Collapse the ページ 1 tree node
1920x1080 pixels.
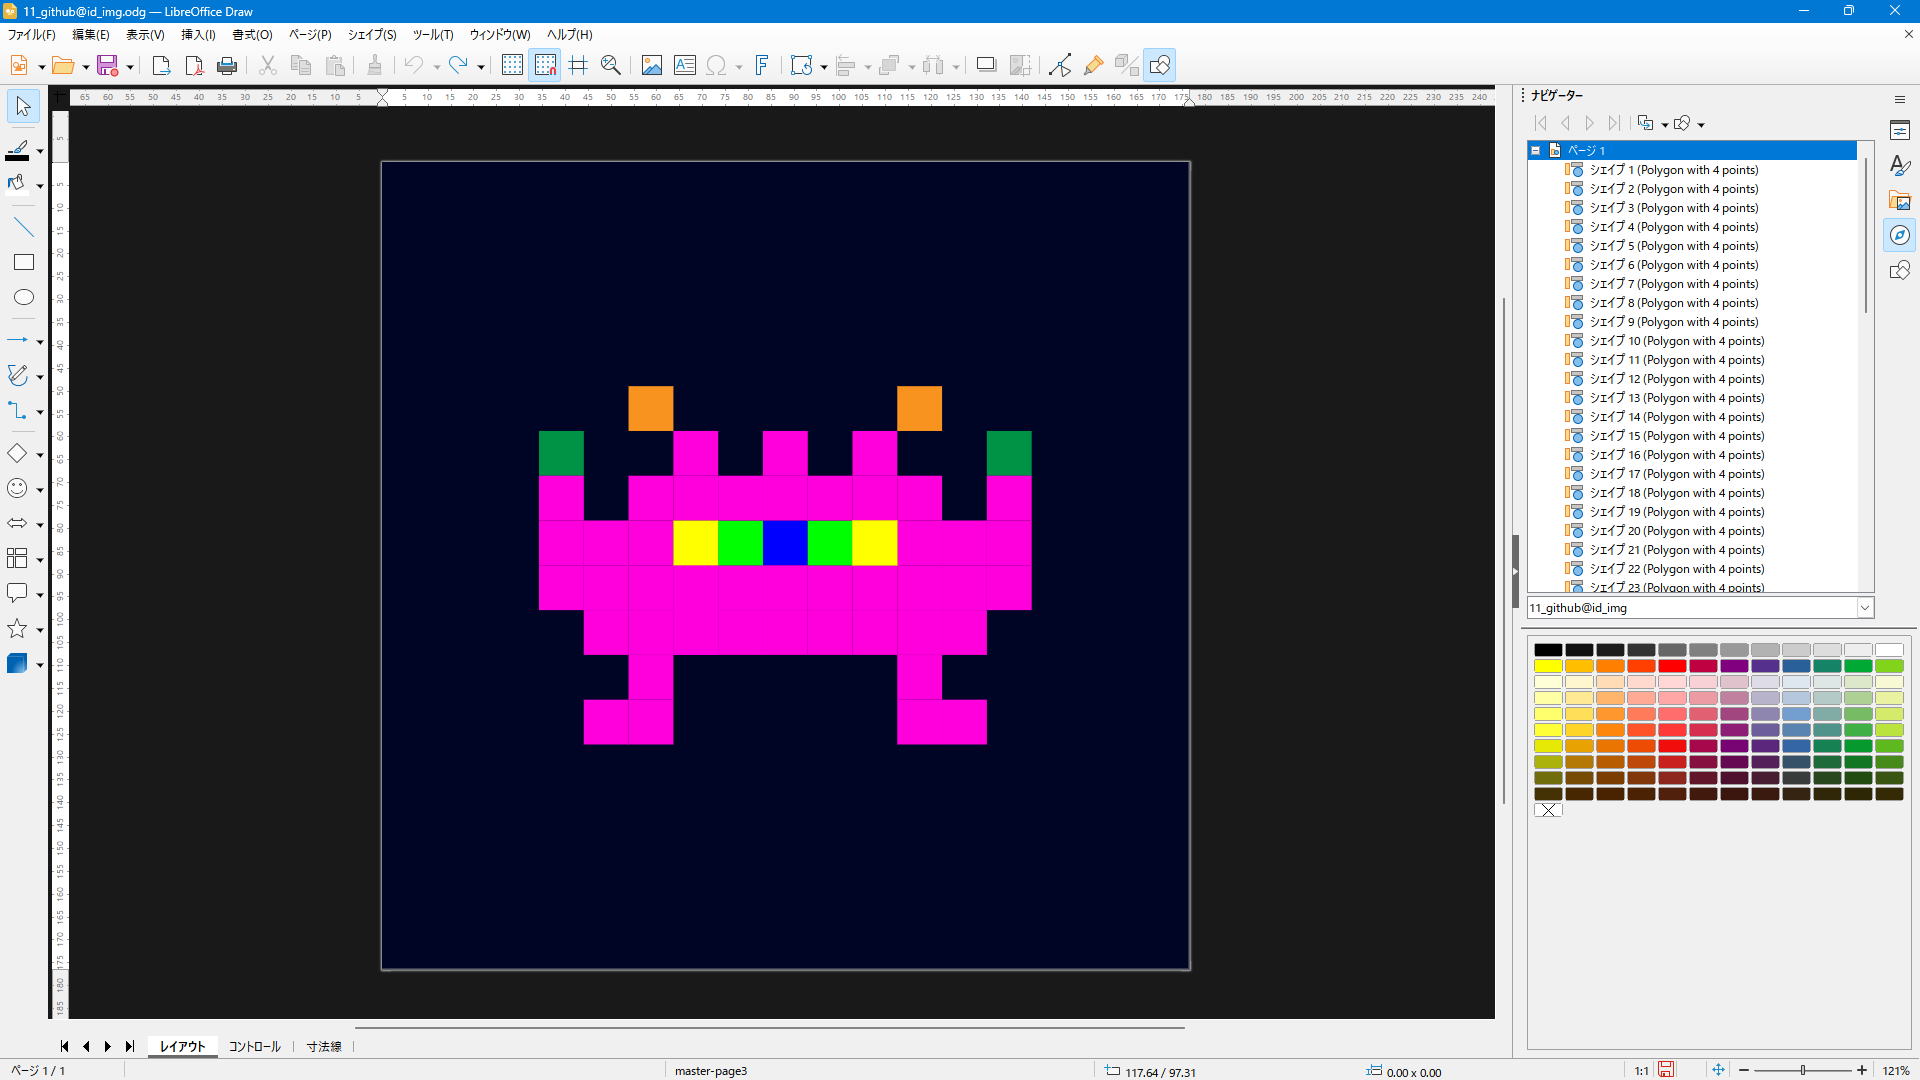[1536, 151]
